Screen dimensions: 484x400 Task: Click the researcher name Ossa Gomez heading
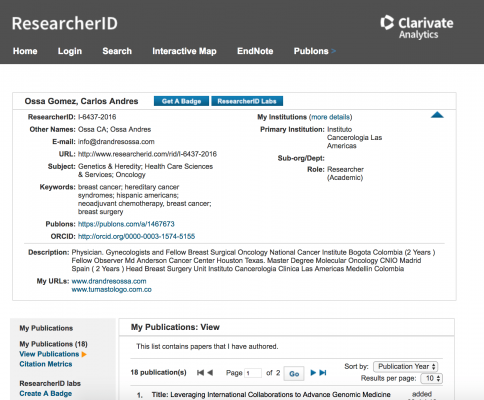pos(81,101)
